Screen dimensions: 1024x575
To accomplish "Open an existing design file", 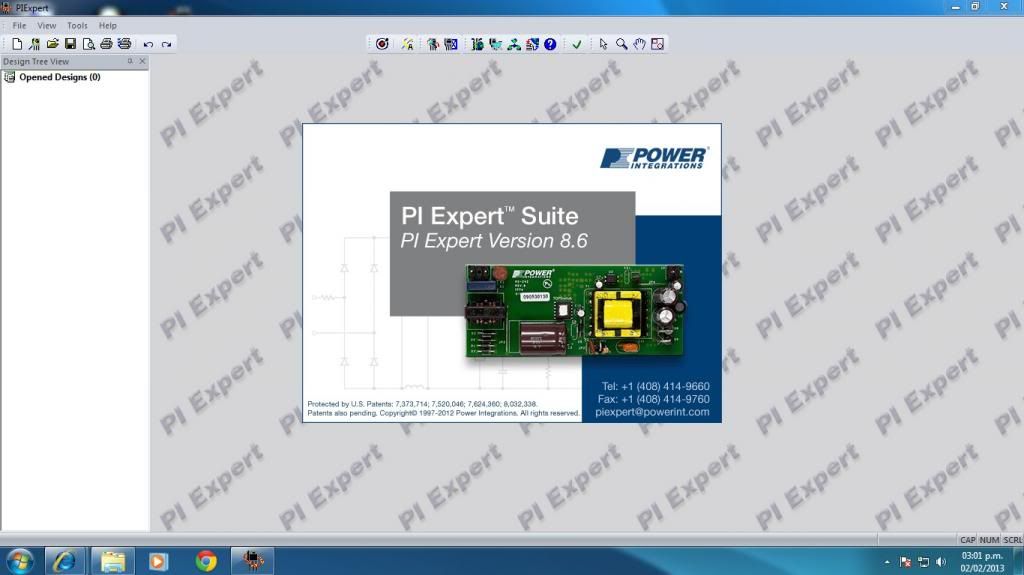I will (52, 44).
